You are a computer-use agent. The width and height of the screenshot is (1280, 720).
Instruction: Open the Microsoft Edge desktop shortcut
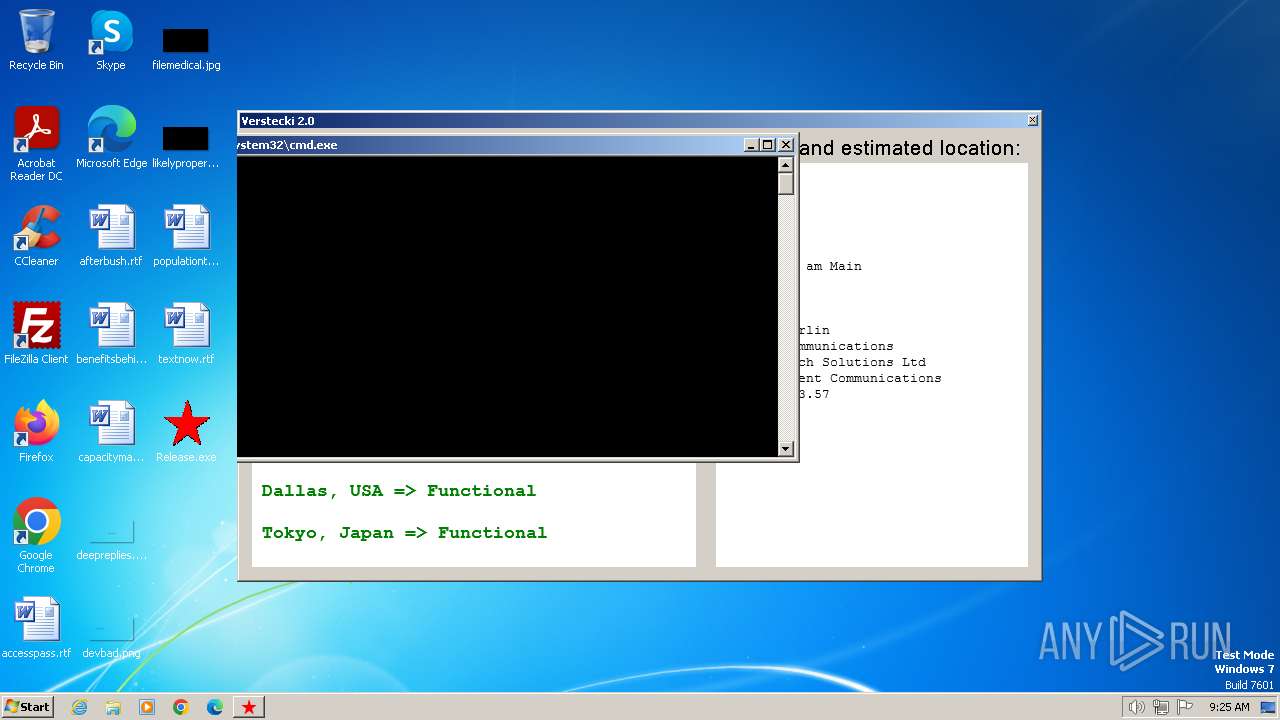pyautogui.click(x=111, y=138)
